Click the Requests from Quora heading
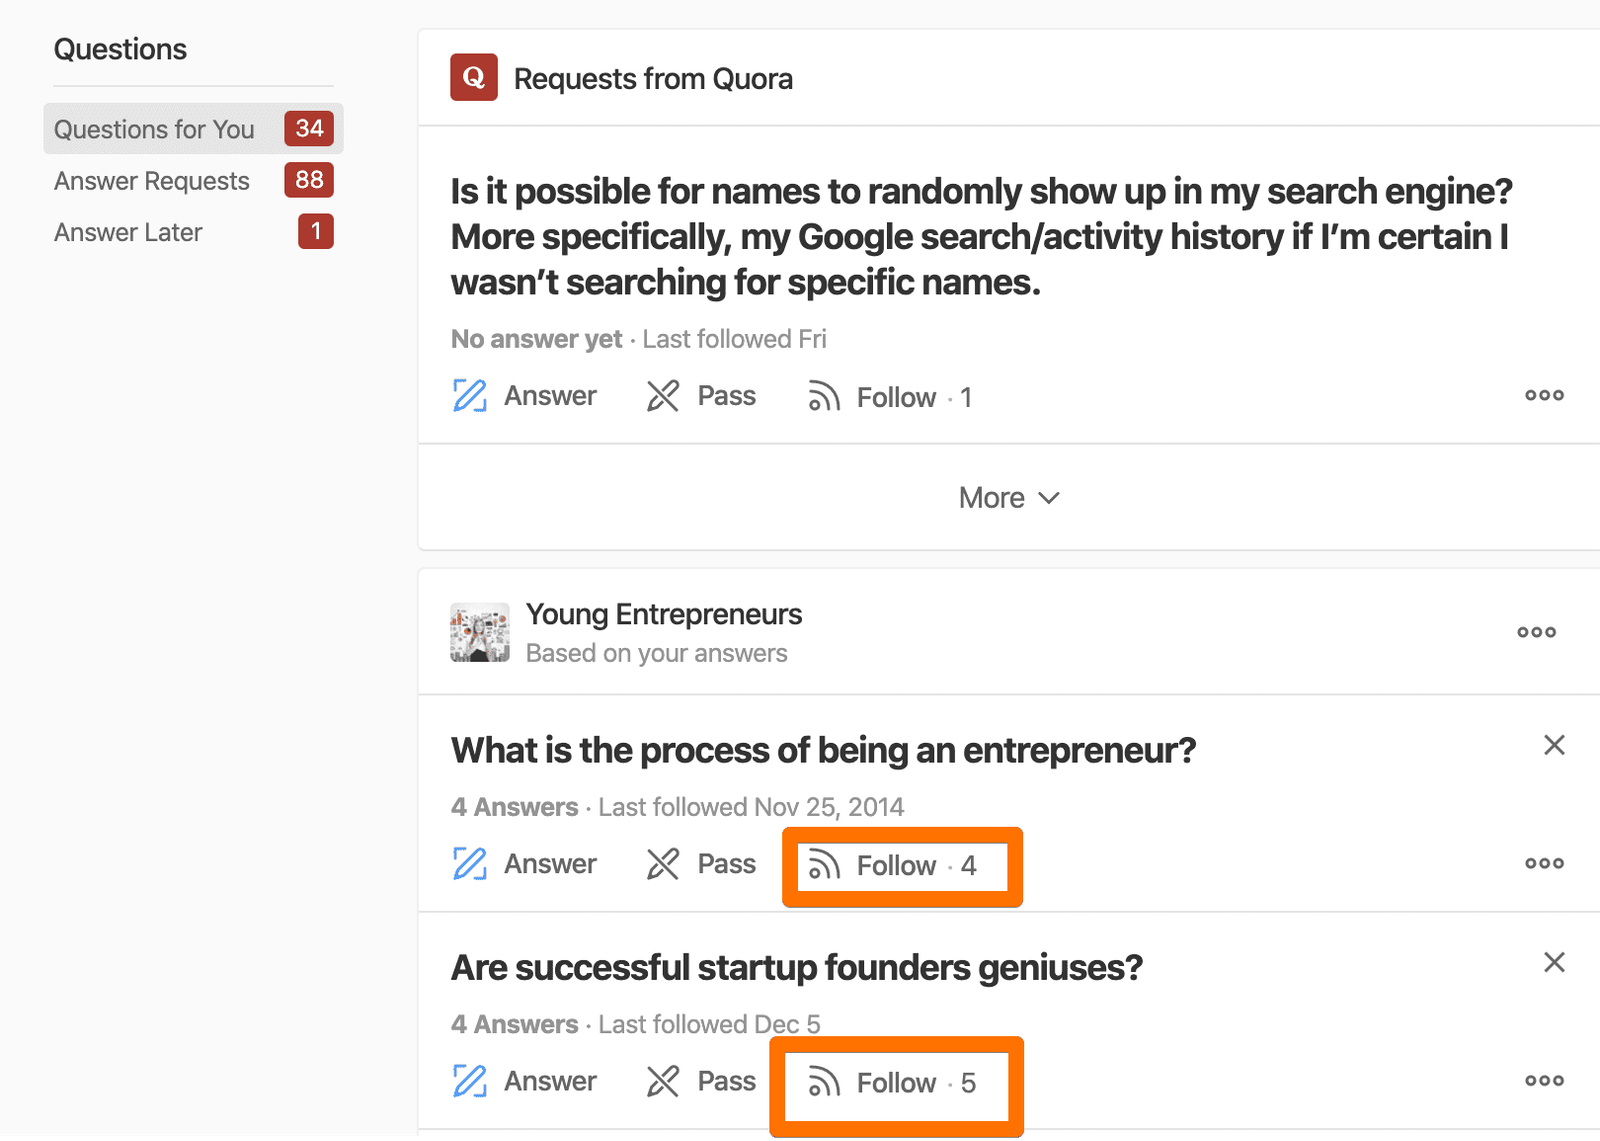Image resolution: width=1600 pixels, height=1141 pixels. tap(653, 79)
